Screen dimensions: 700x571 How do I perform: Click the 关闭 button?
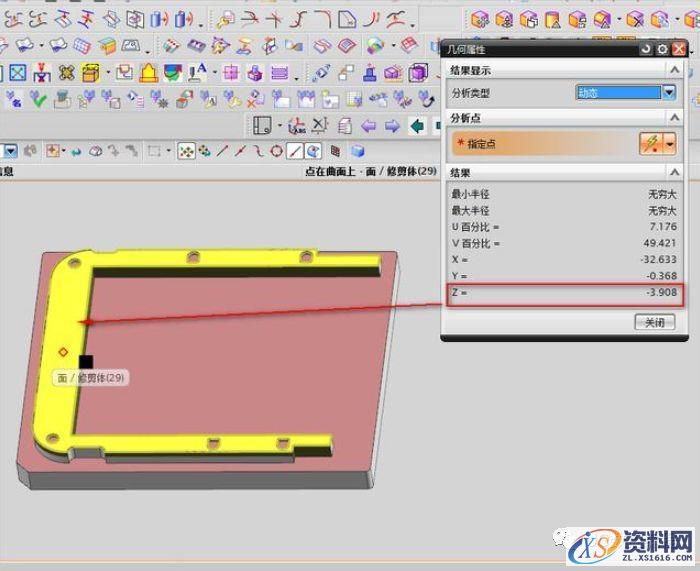655,322
